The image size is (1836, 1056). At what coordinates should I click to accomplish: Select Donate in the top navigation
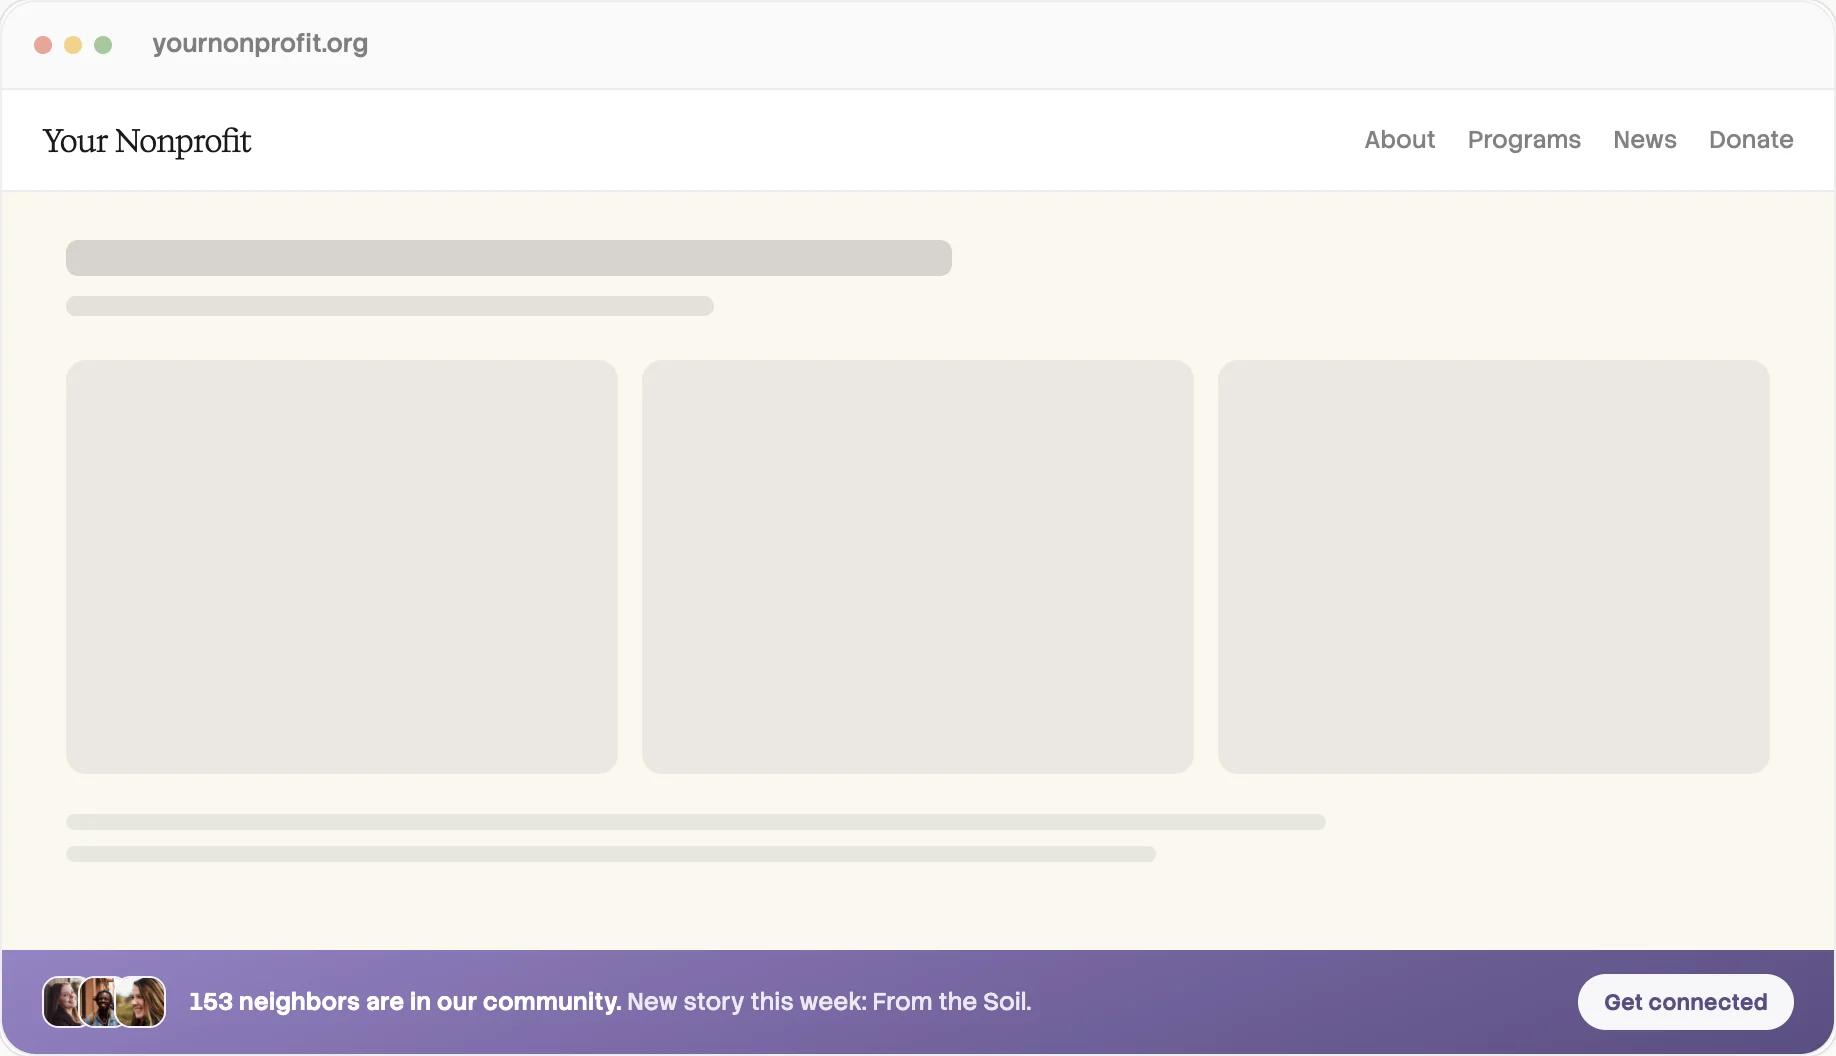[x=1750, y=140]
